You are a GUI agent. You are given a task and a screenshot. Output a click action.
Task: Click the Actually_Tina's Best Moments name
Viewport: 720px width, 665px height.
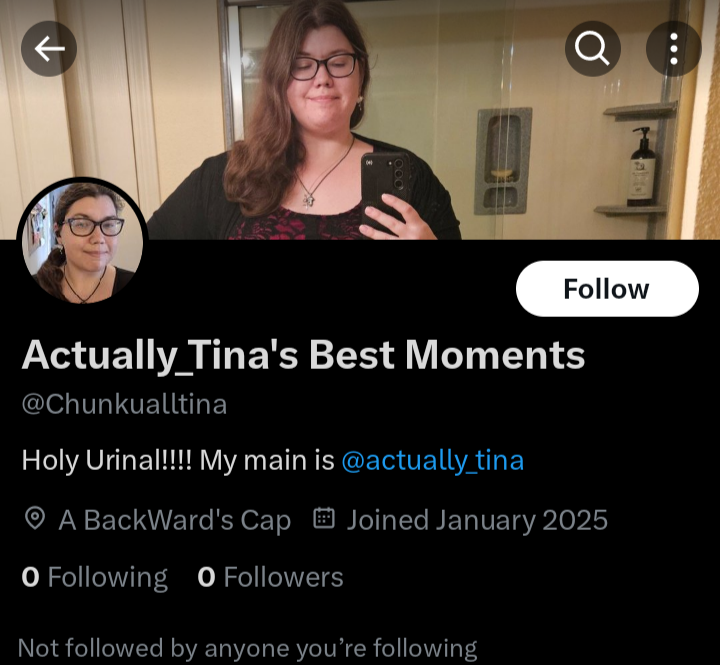click(x=303, y=356)
